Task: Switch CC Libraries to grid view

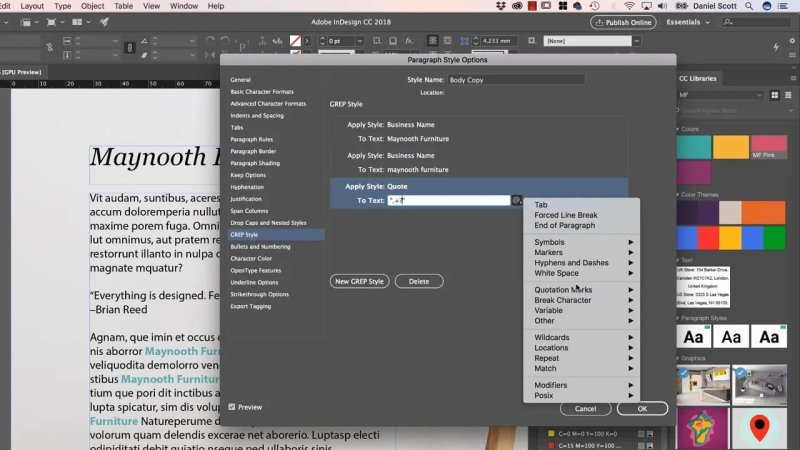Action: [x=774, y=95]
